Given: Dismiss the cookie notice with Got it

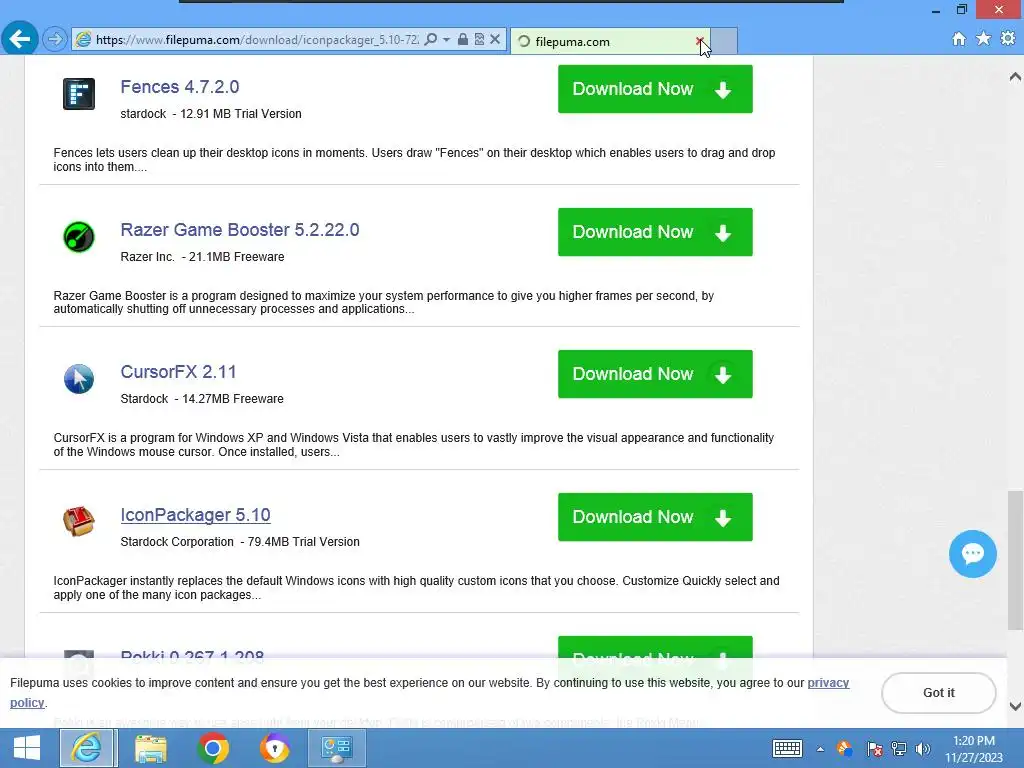Looking at the screenshot, I should coord(938,693).
